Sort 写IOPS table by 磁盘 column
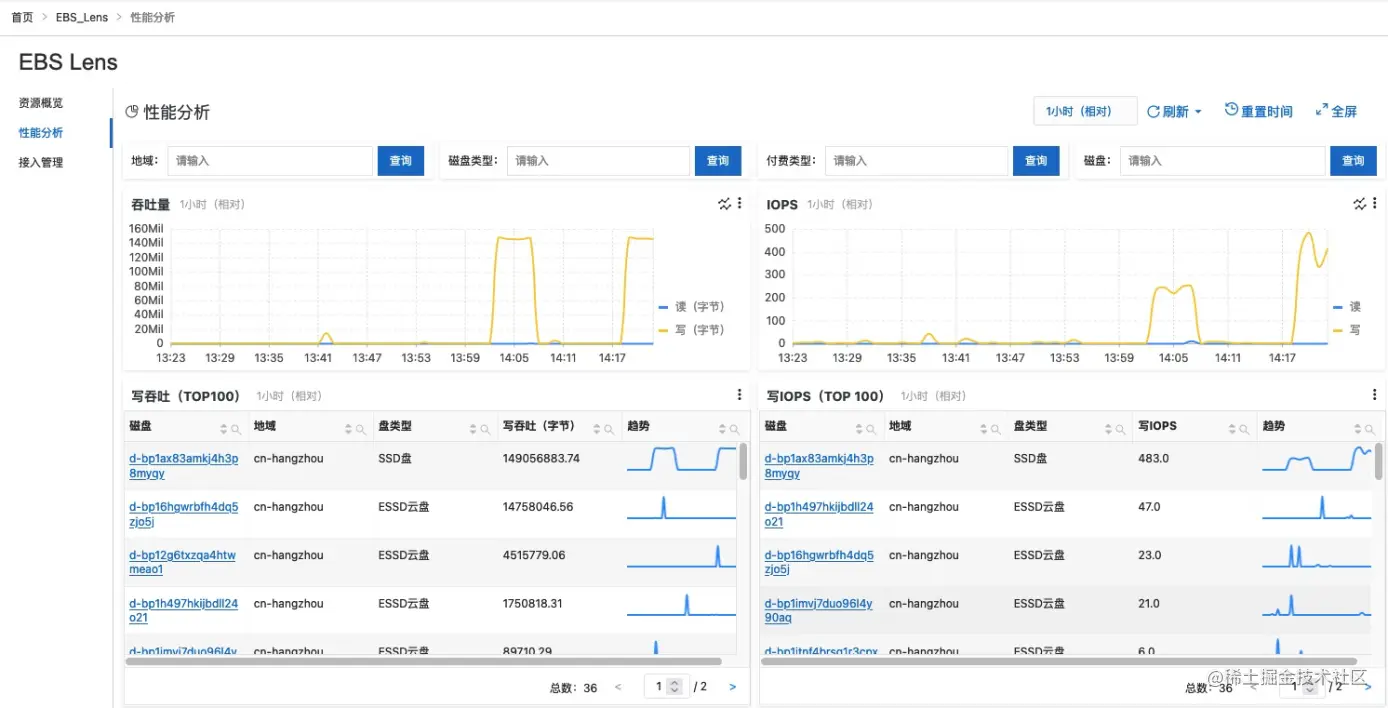Image resolution: width=1388 pixels, height=708 pixels. [x=859, y=429]
